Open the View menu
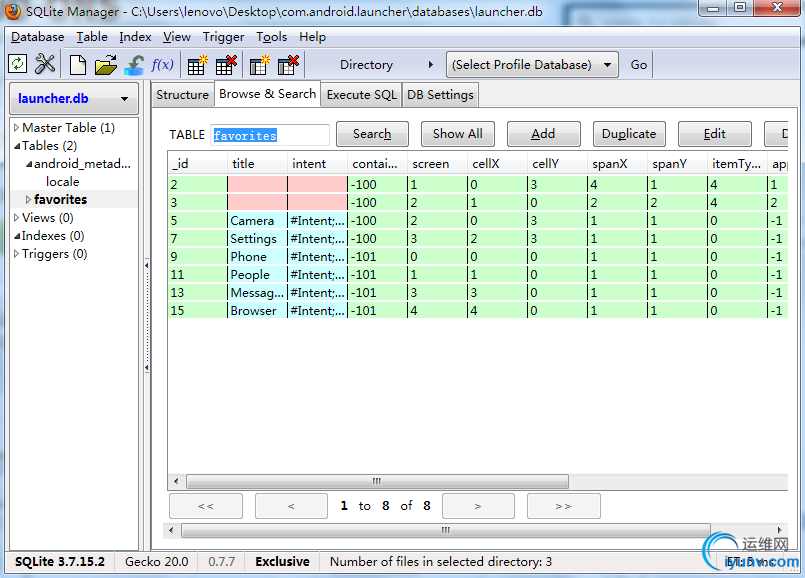 [x=177, y=37]
